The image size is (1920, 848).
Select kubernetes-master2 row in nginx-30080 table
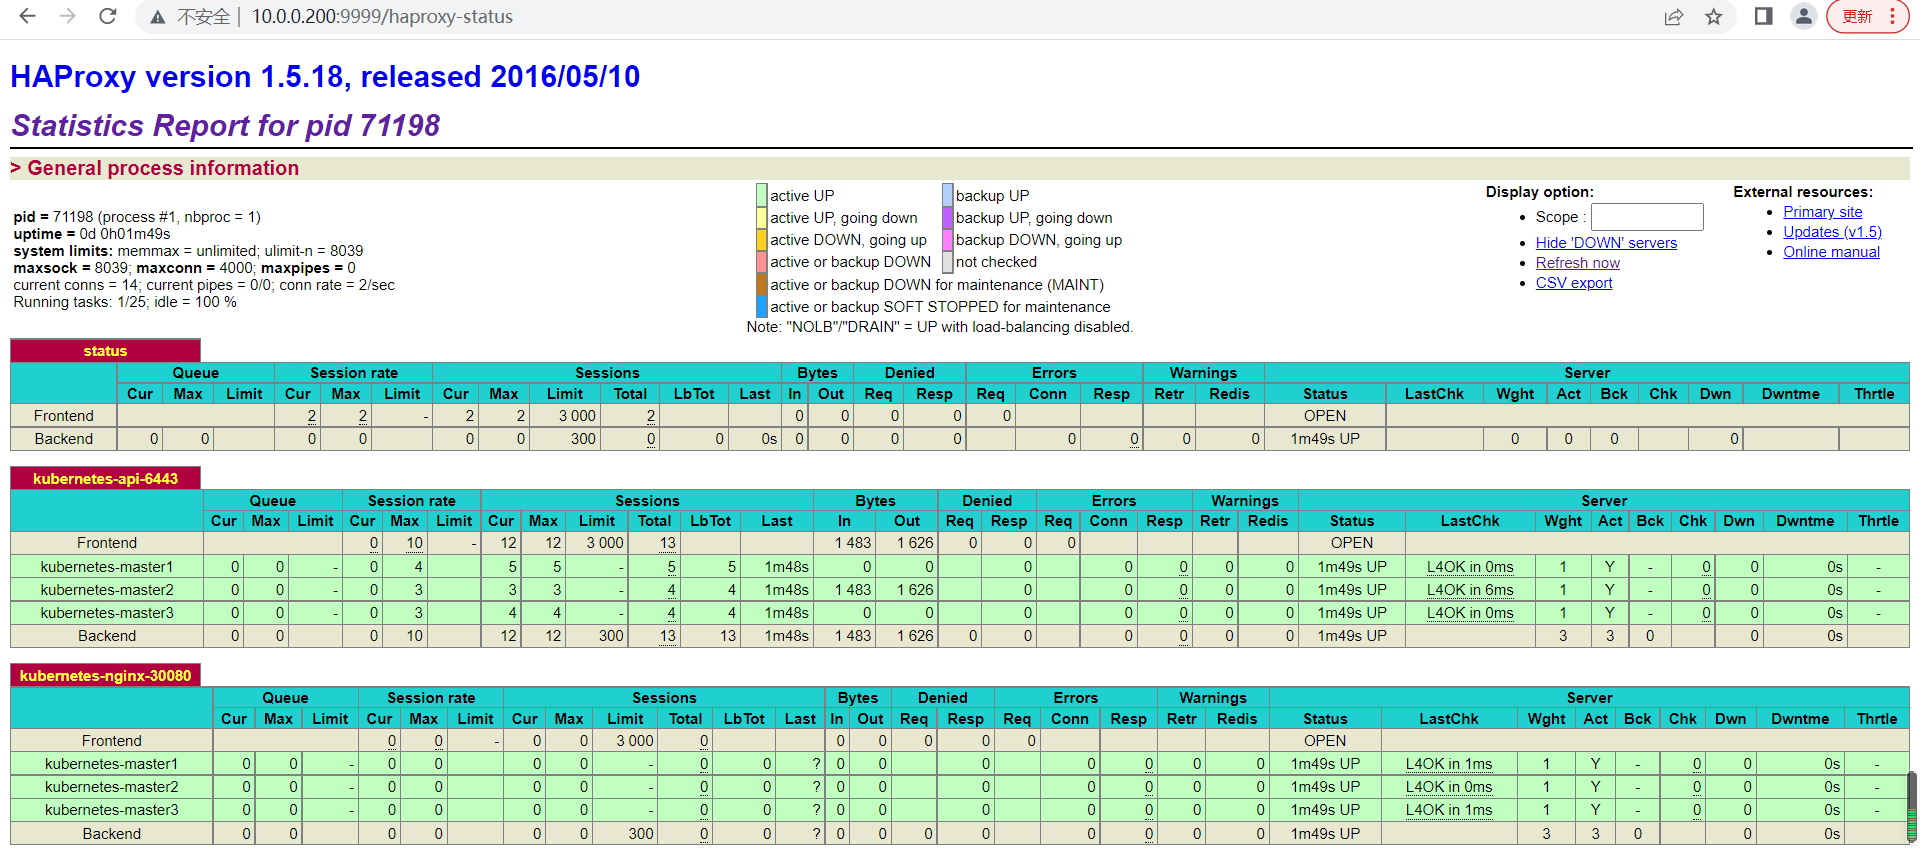(960, 787)
